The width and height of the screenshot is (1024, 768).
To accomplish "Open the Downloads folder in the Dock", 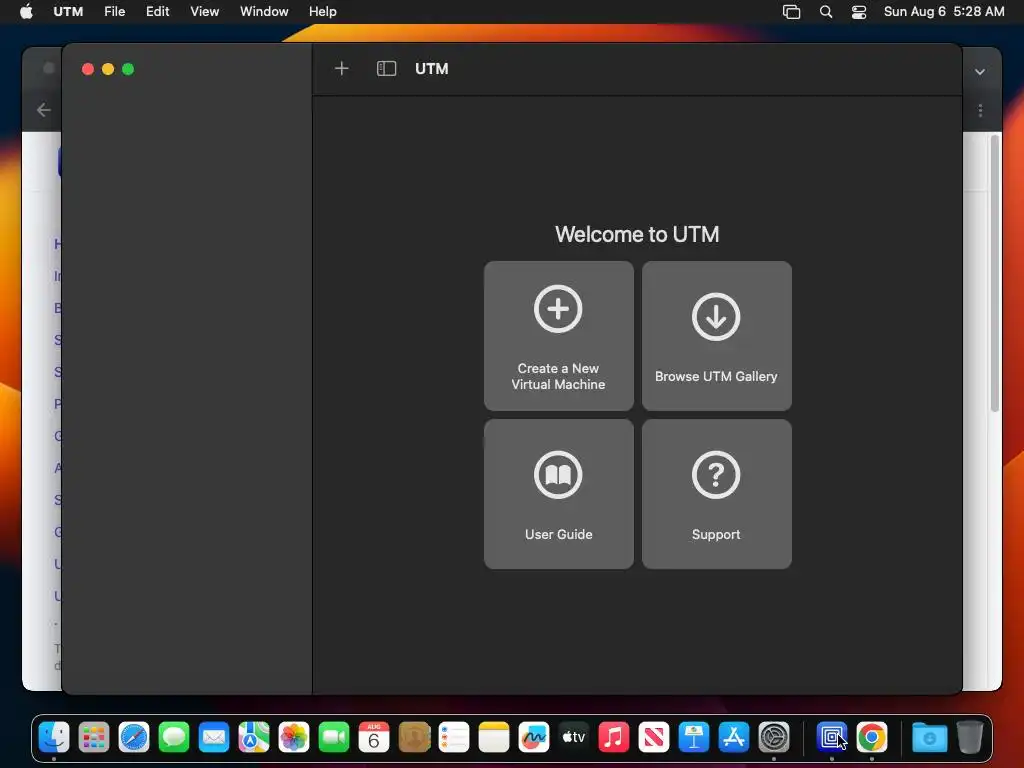I will click(x=929, y=737).
